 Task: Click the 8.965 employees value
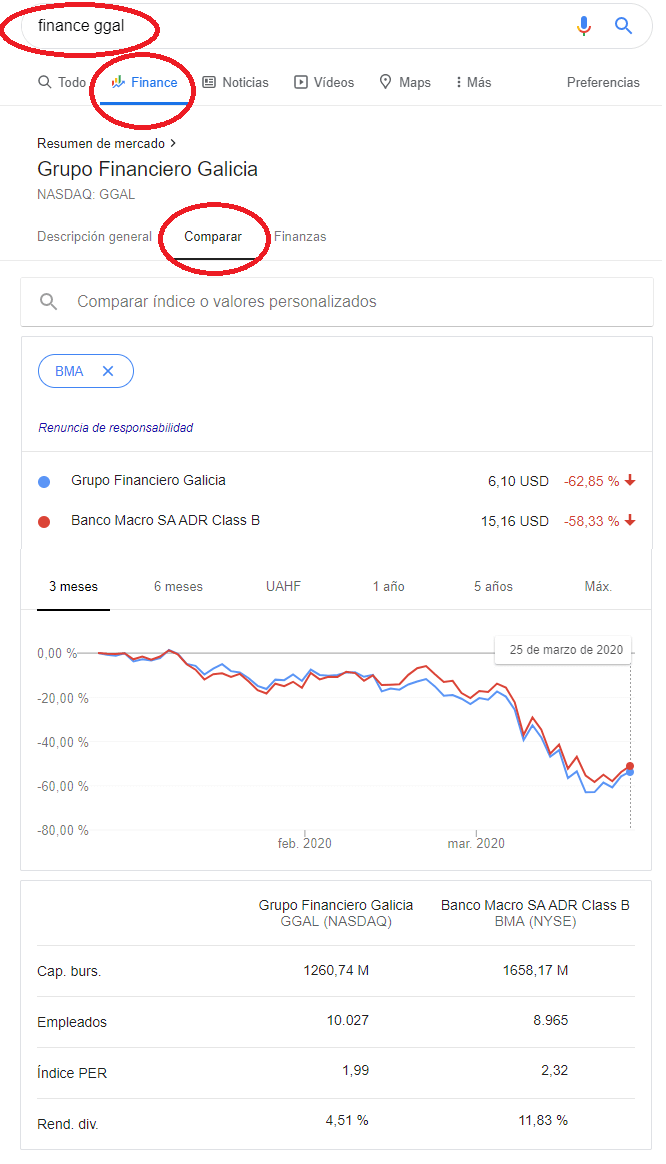(x=551, y=1020)
